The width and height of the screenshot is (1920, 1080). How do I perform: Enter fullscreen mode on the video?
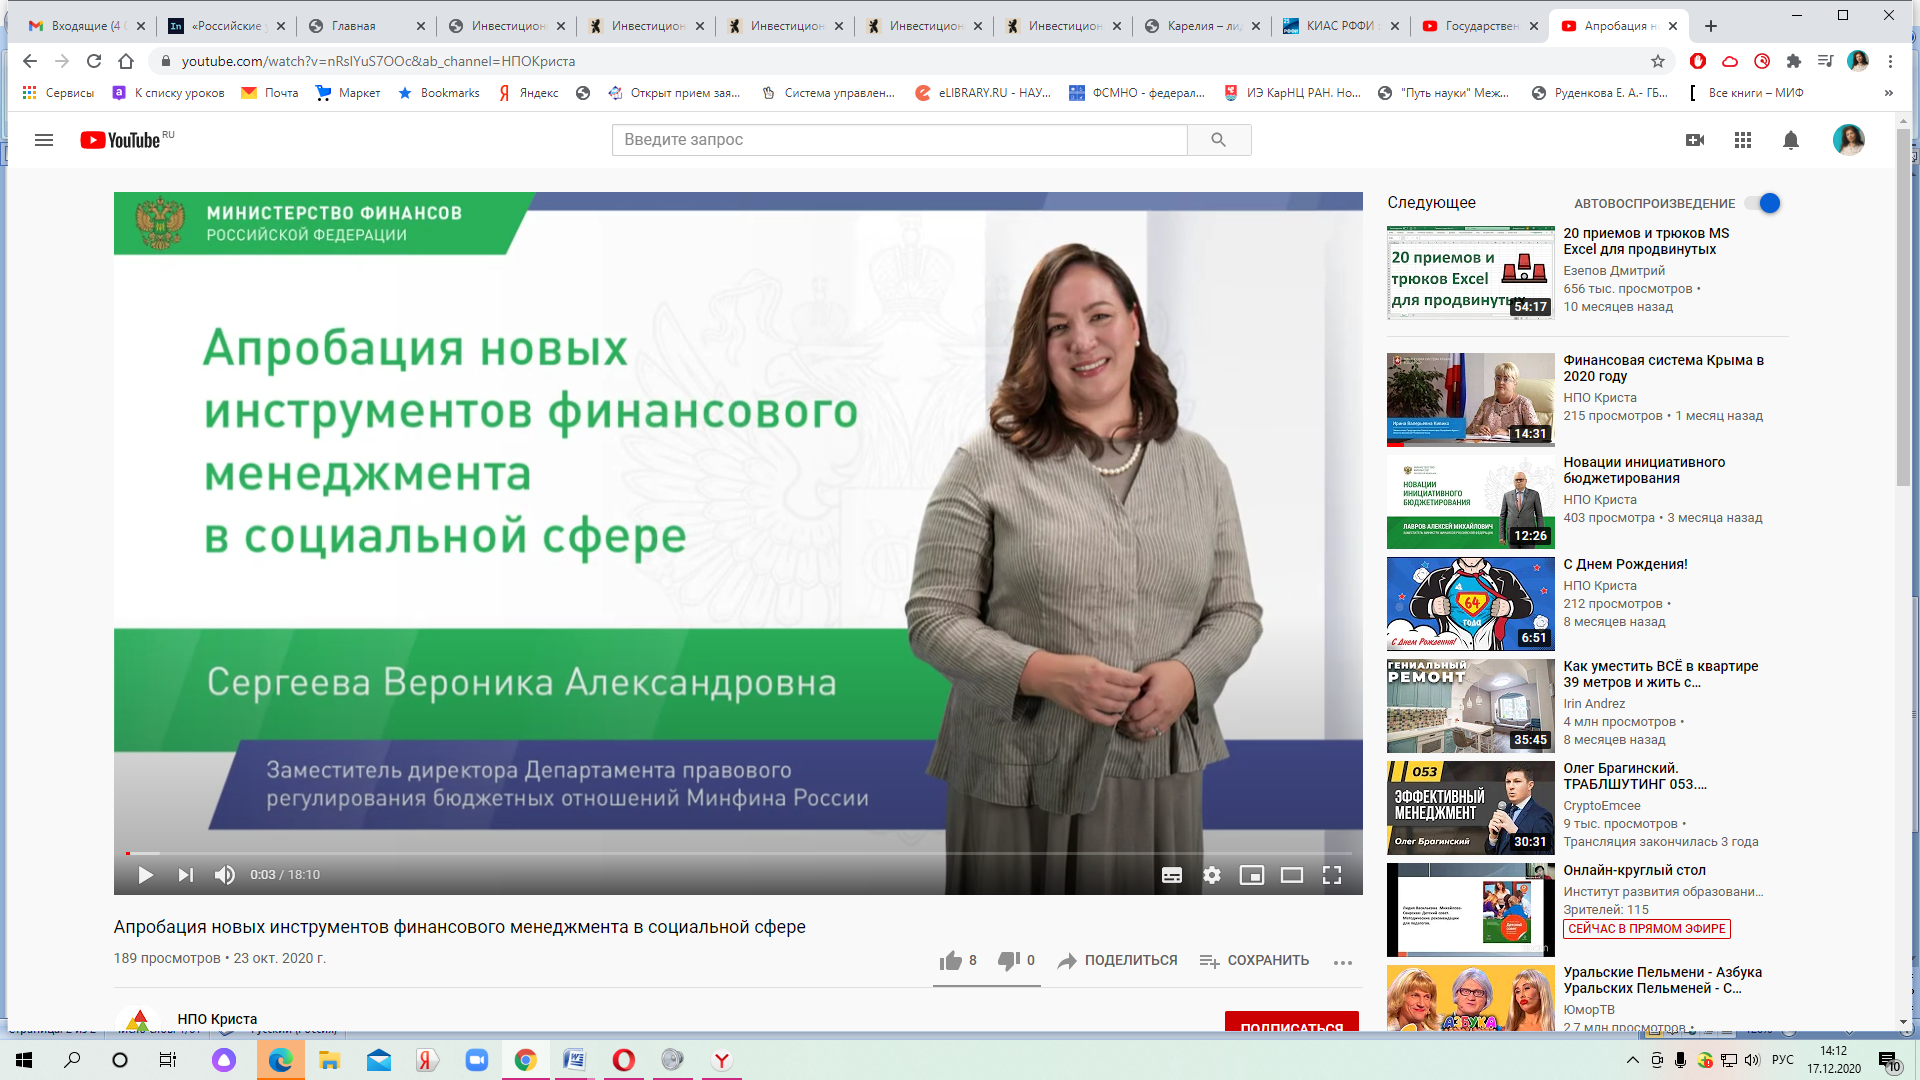coord(1332,875)
